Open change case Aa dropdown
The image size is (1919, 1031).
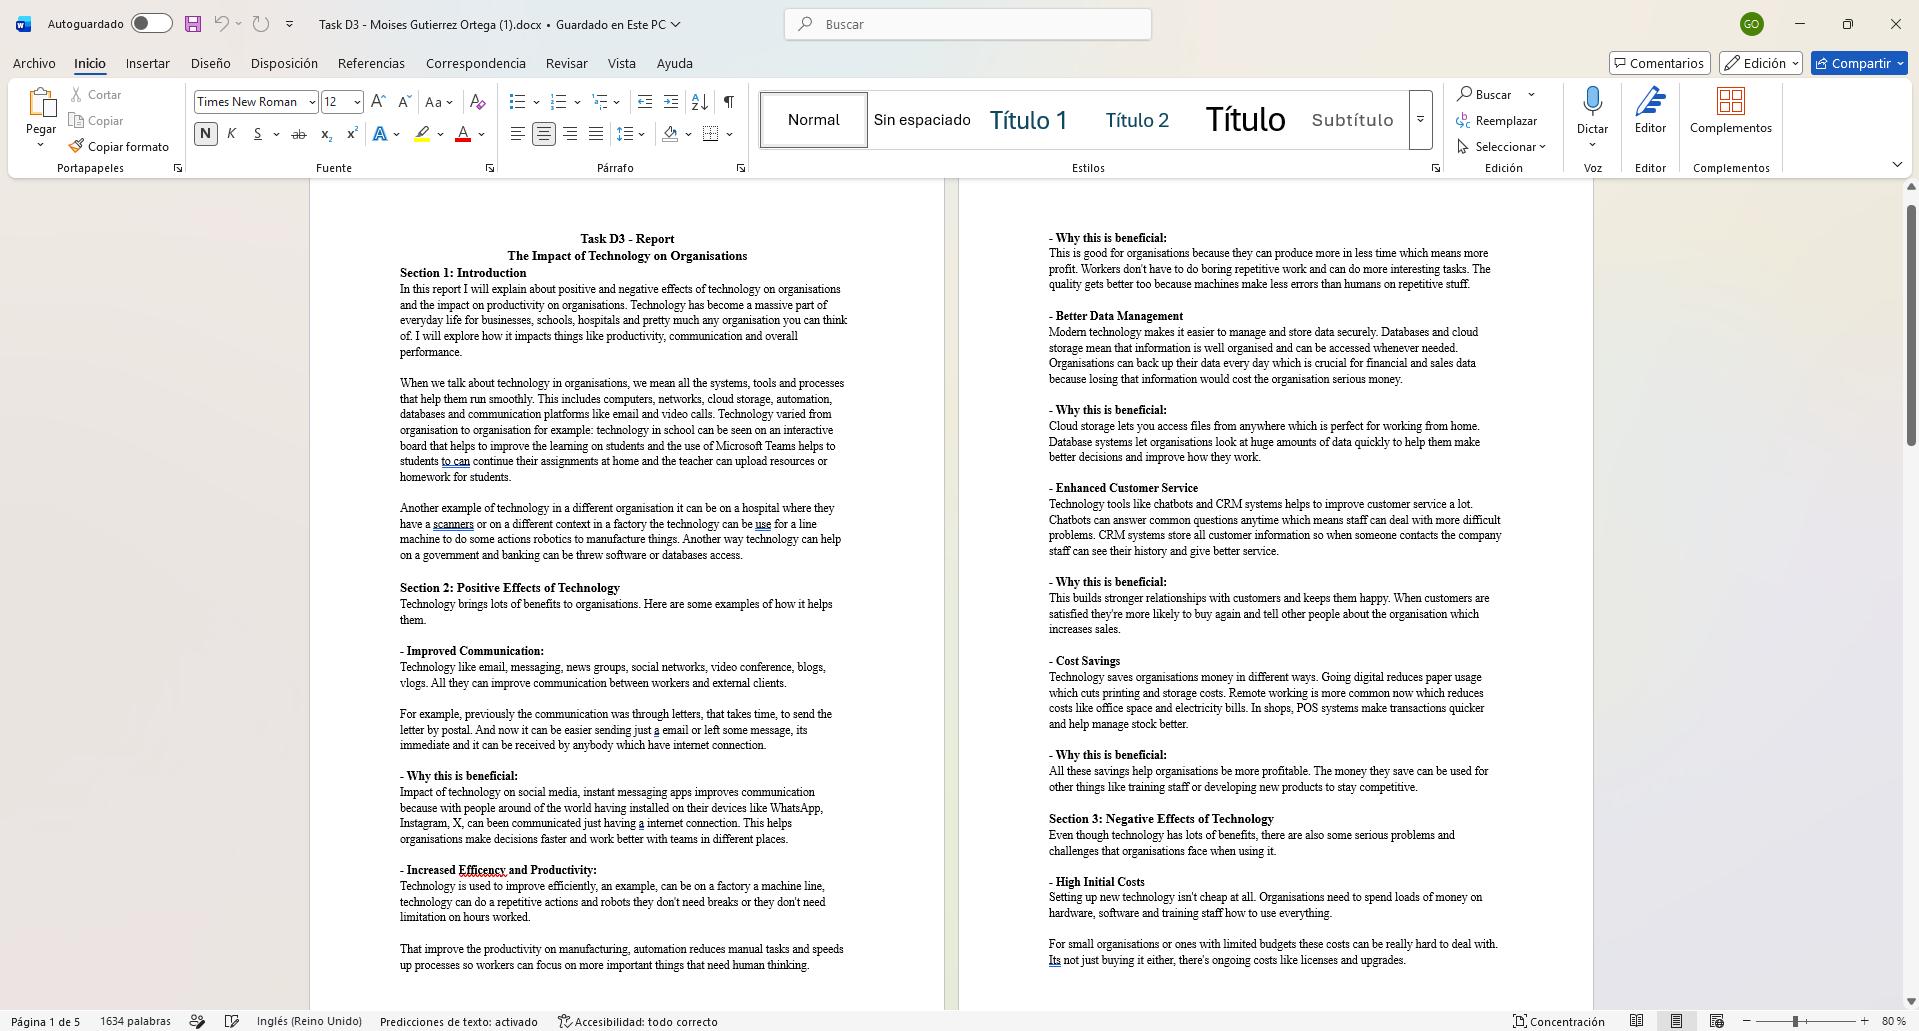coord(439,102)
